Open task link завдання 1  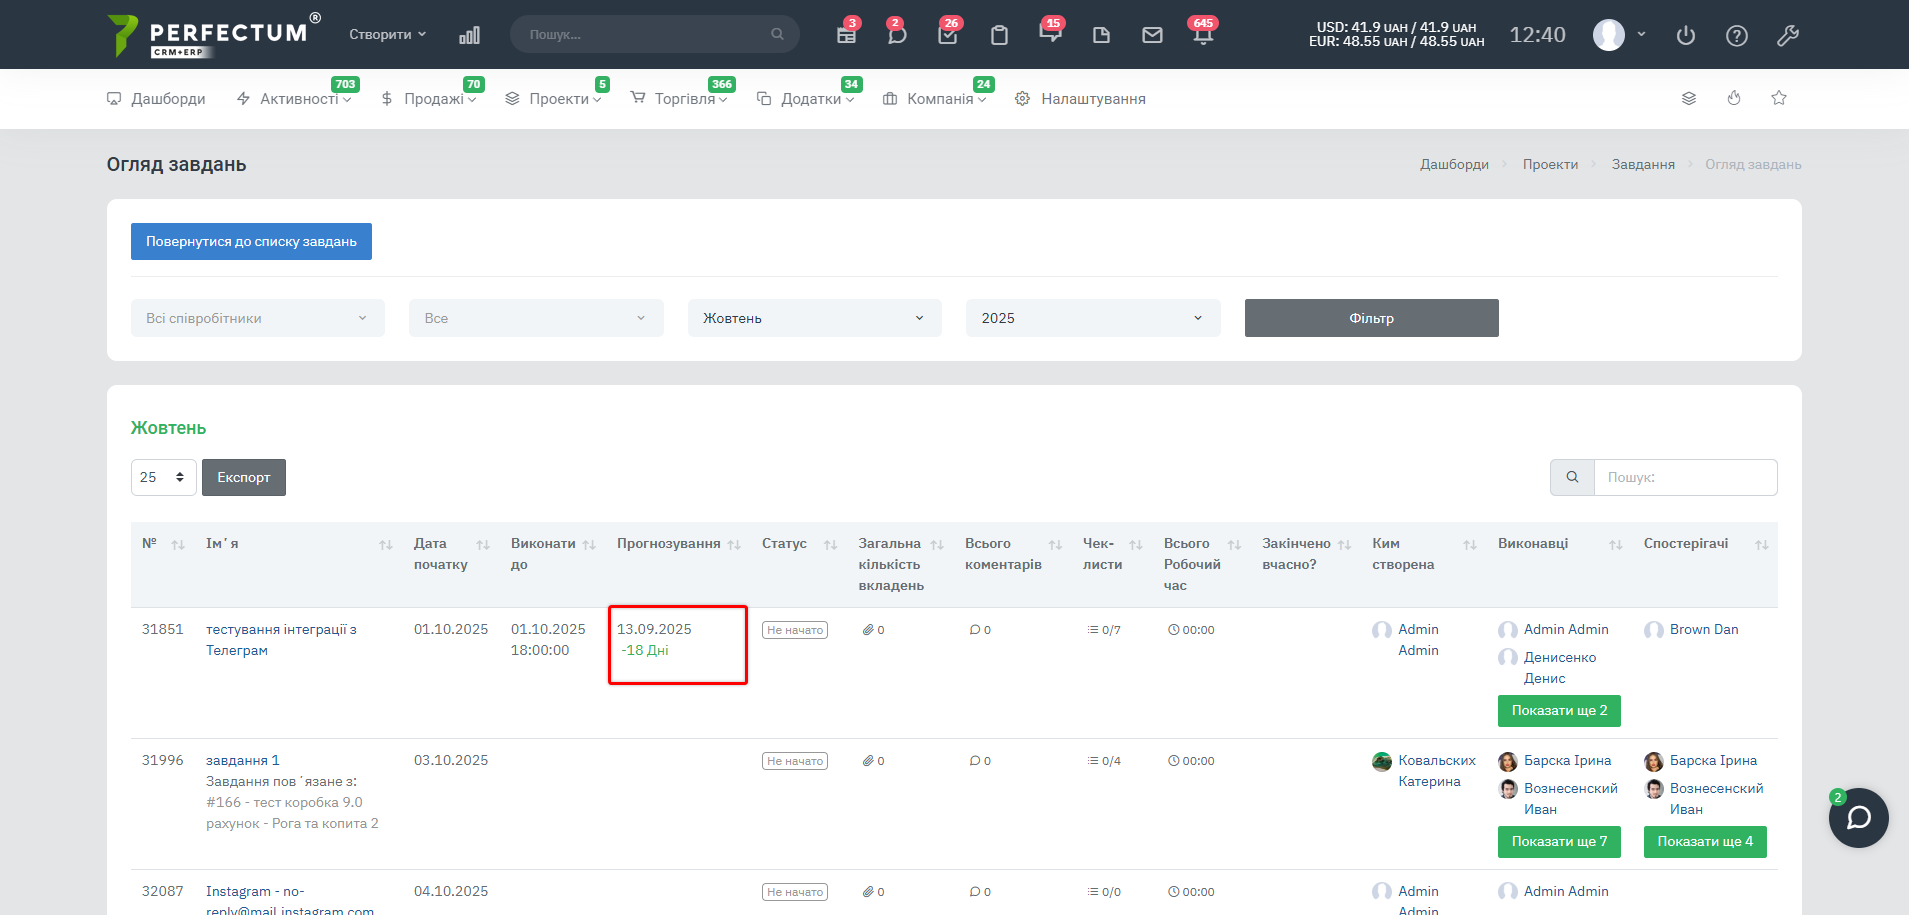[243, 760]
